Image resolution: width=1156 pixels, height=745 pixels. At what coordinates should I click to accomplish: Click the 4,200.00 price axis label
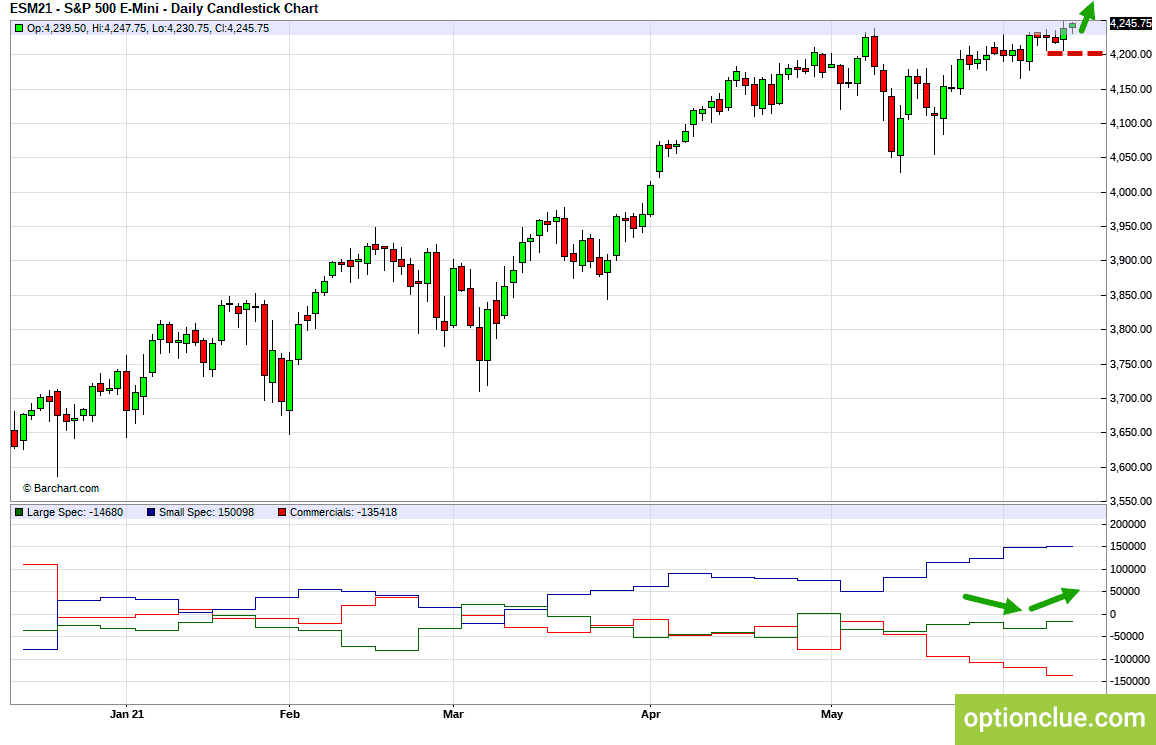pyautogui.click(x=1131, y=54)
